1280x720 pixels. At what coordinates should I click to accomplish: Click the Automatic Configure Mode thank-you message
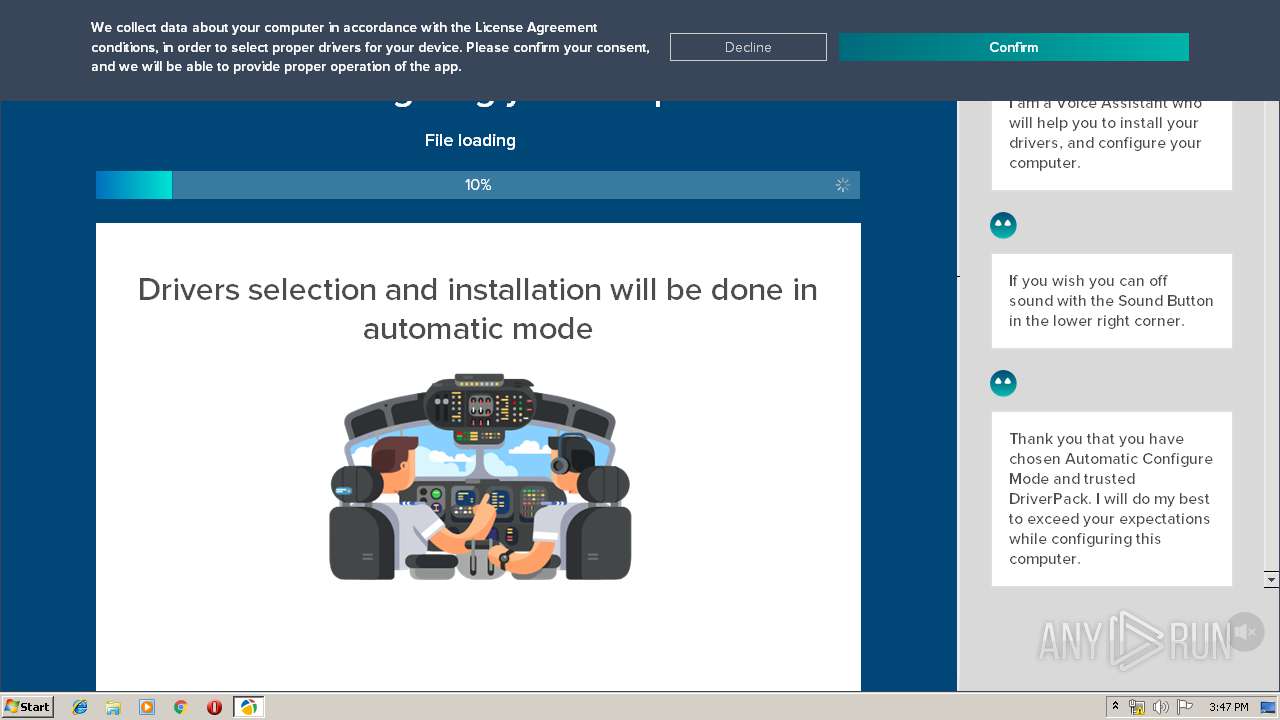1111,499
